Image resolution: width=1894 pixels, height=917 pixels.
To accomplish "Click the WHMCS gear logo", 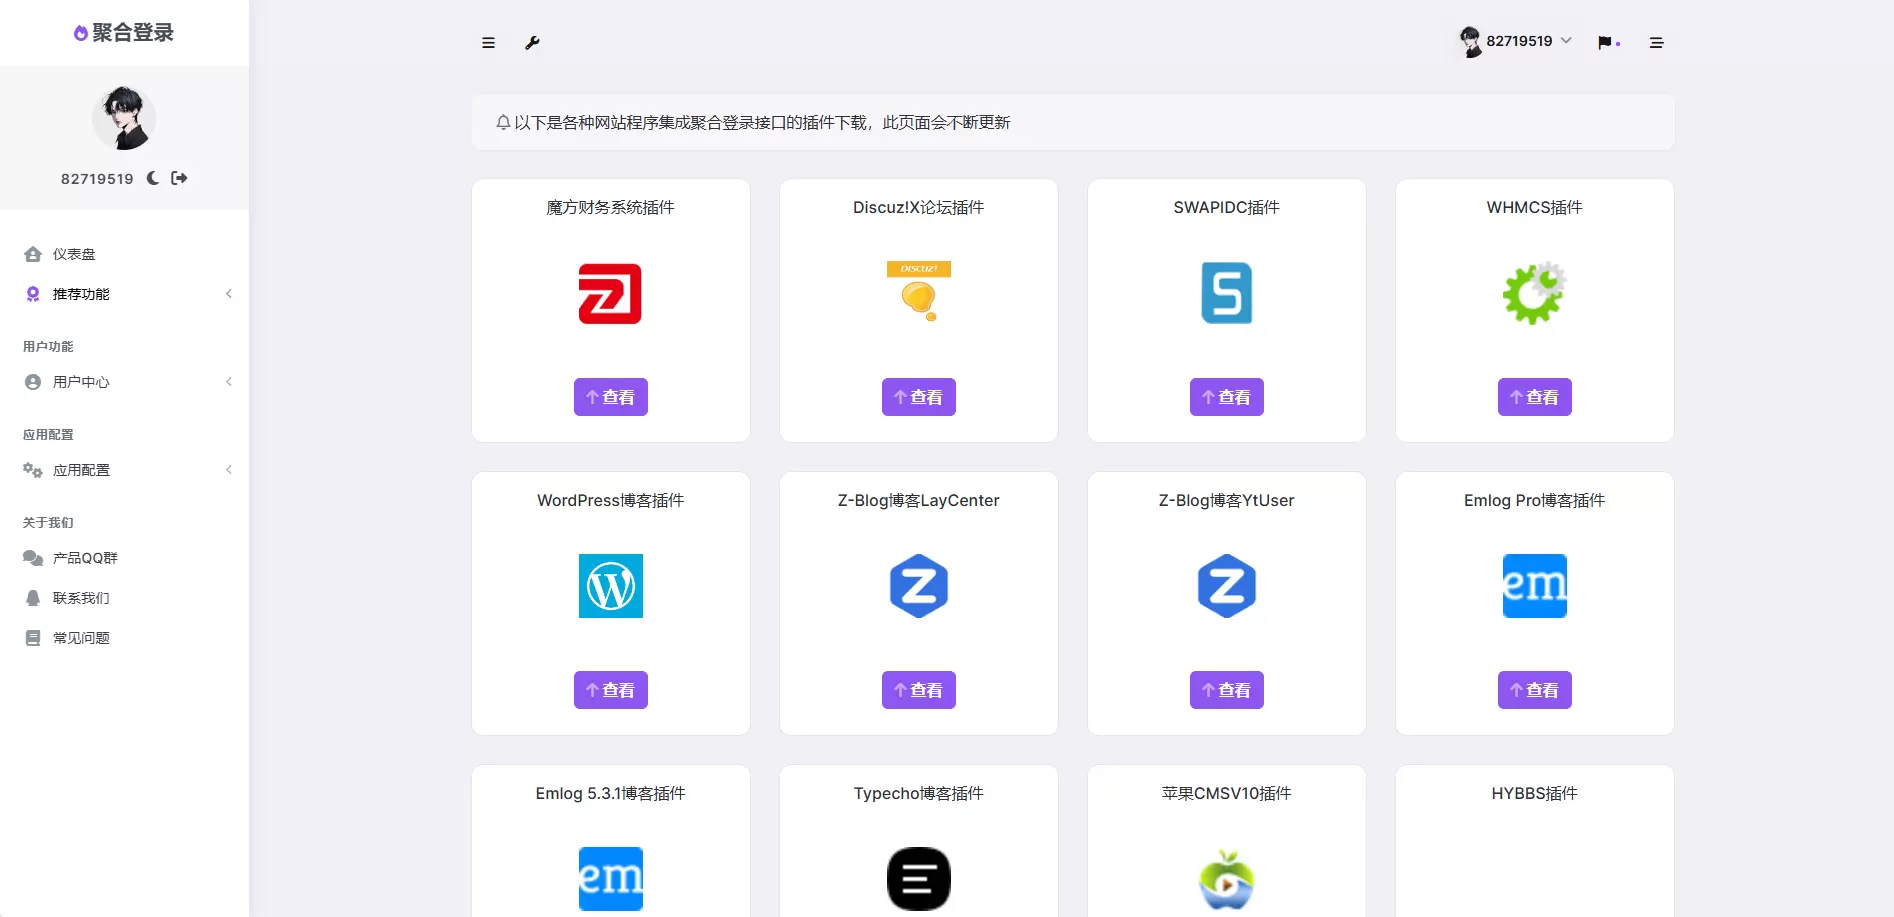I will [x=1535, y=293].
